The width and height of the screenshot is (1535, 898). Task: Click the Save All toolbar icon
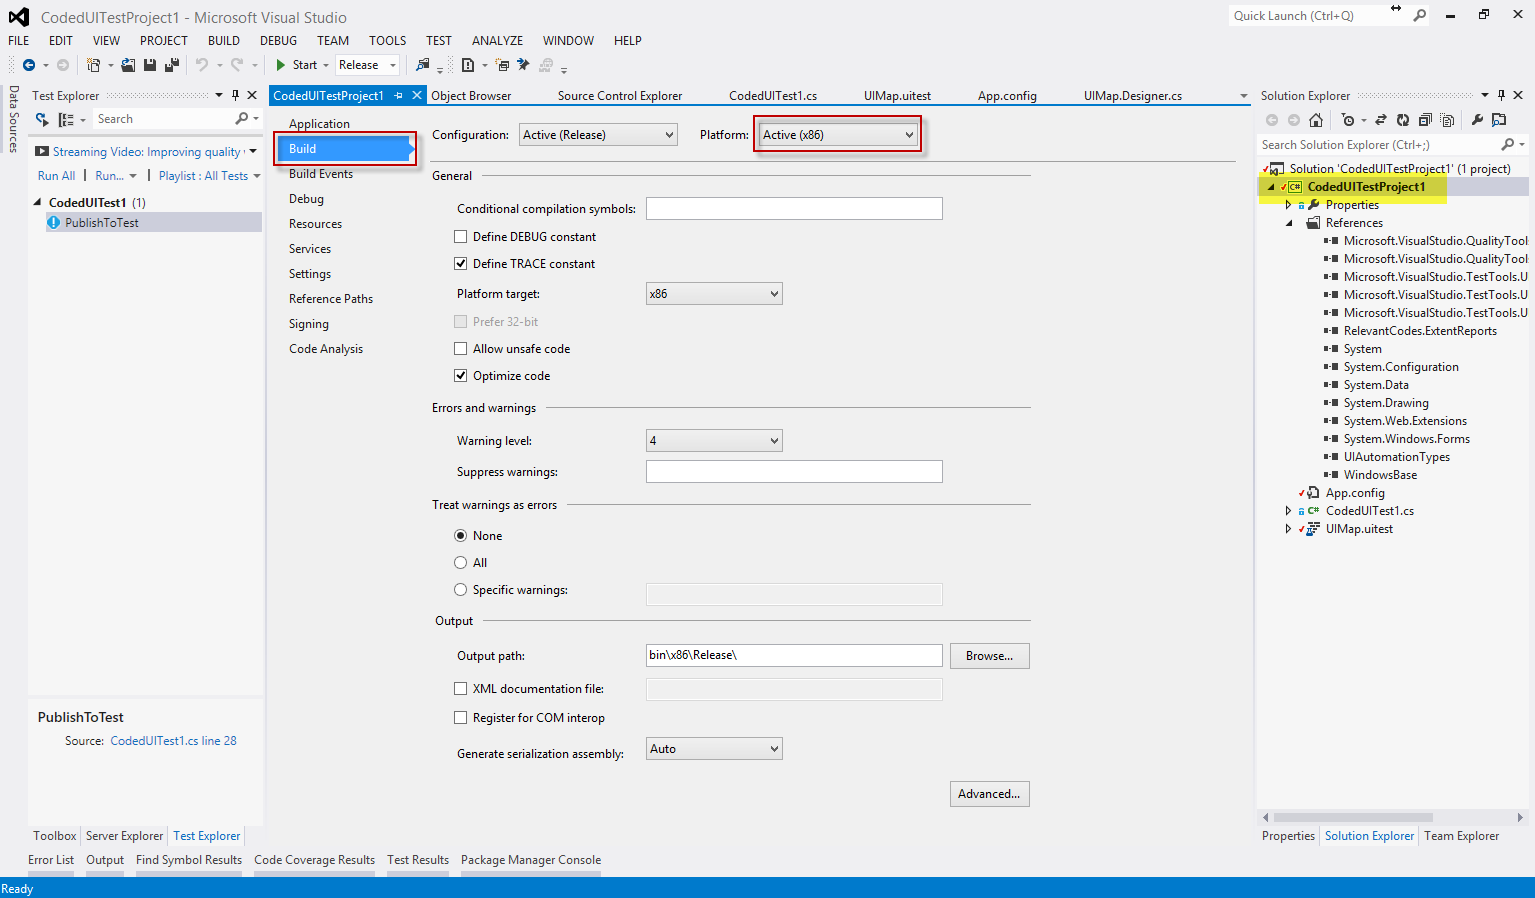172,65
